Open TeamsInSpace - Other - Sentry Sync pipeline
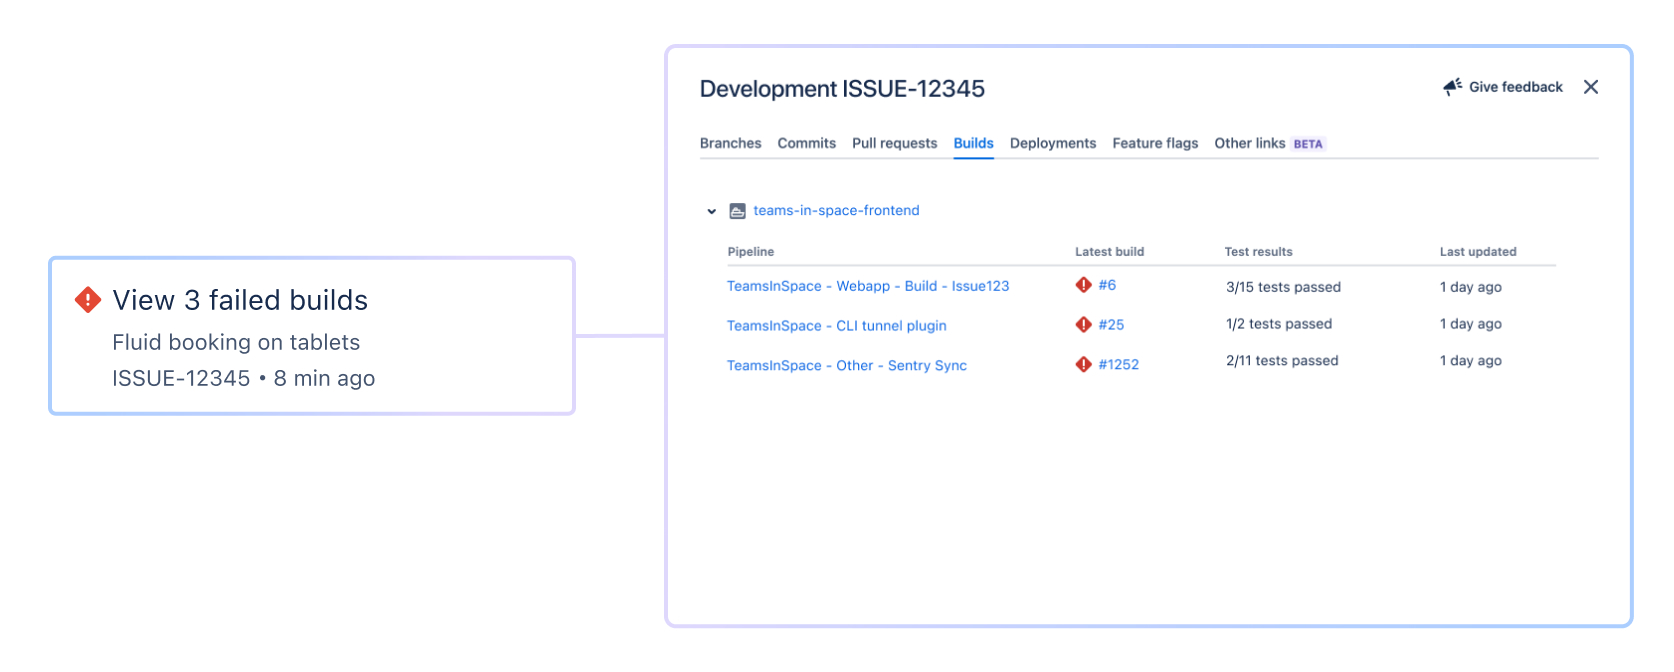 coord(847,366)
